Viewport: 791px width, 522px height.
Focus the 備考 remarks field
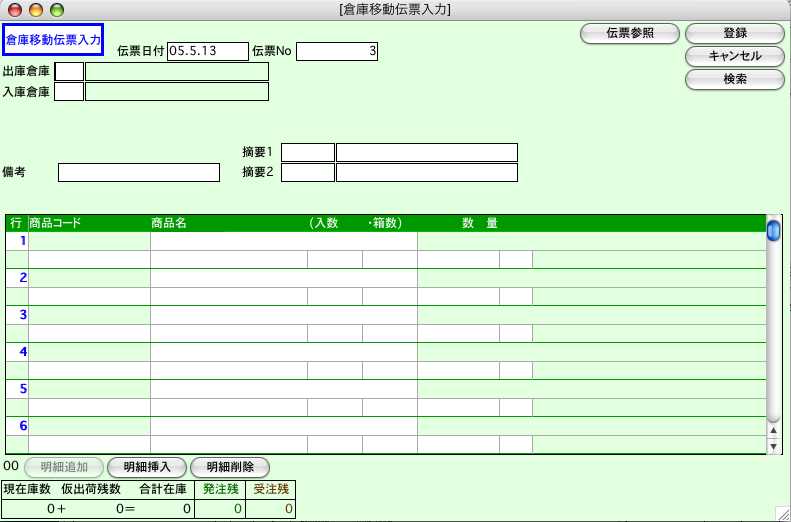pyautogui.click(x=138, y=173)
